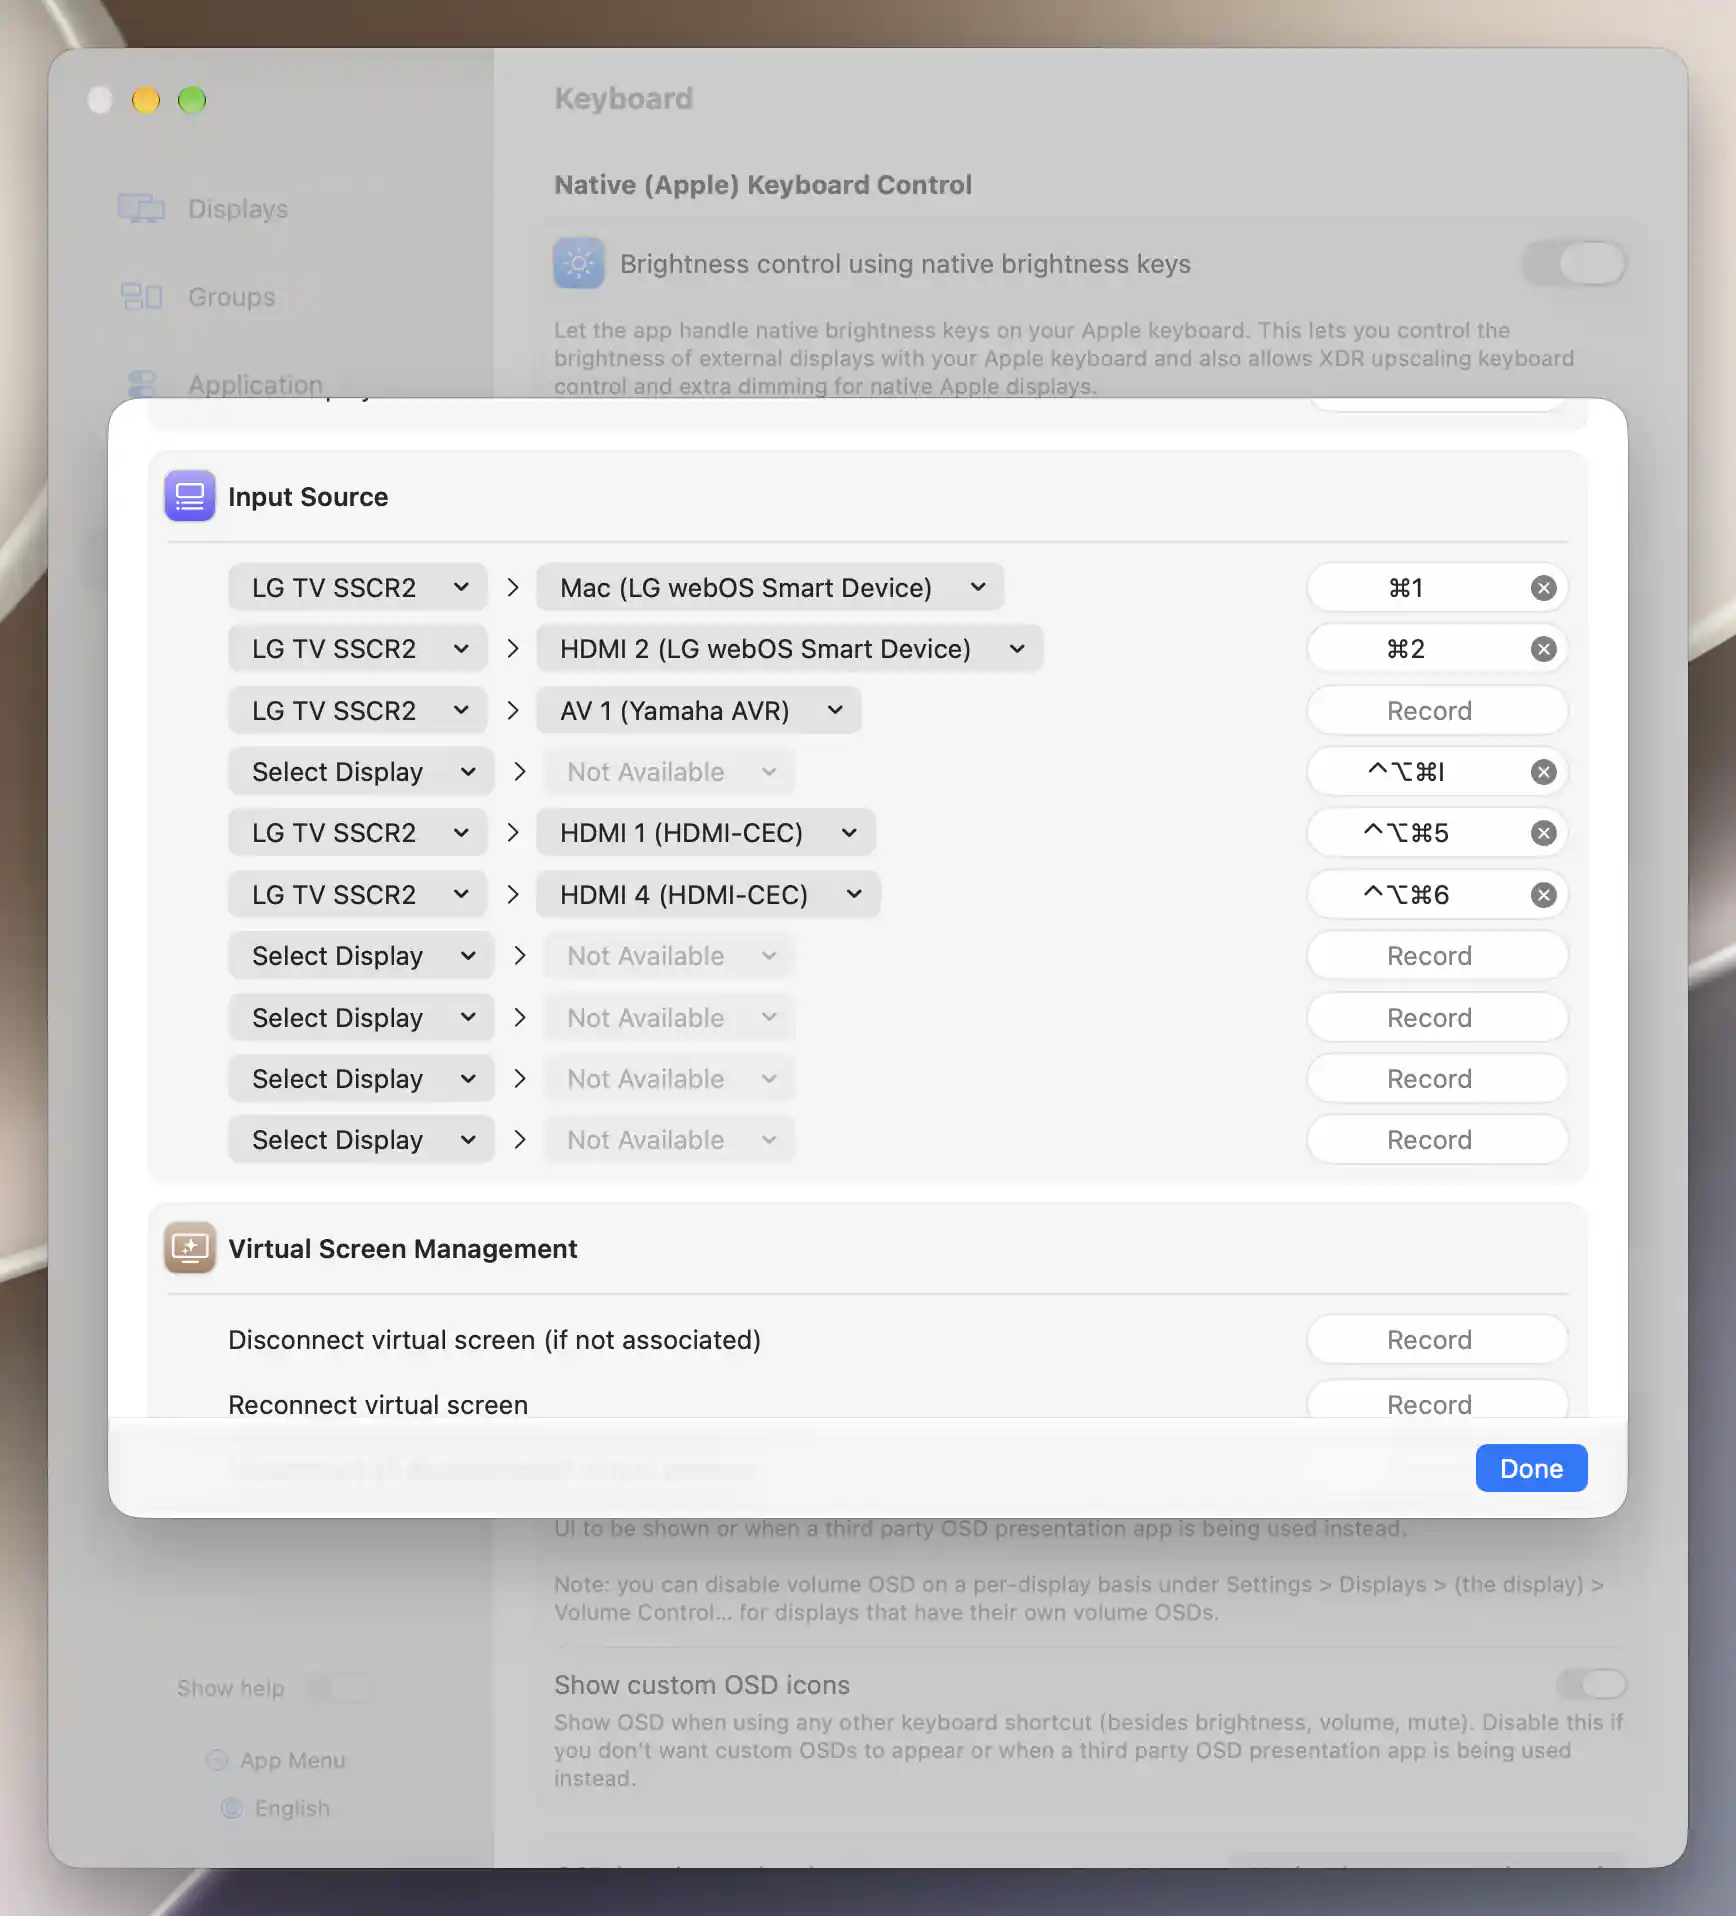The height and width of the screenshot is (1916, 1736).
Task: Click the Groups sidebar icon
Action: 141,296
